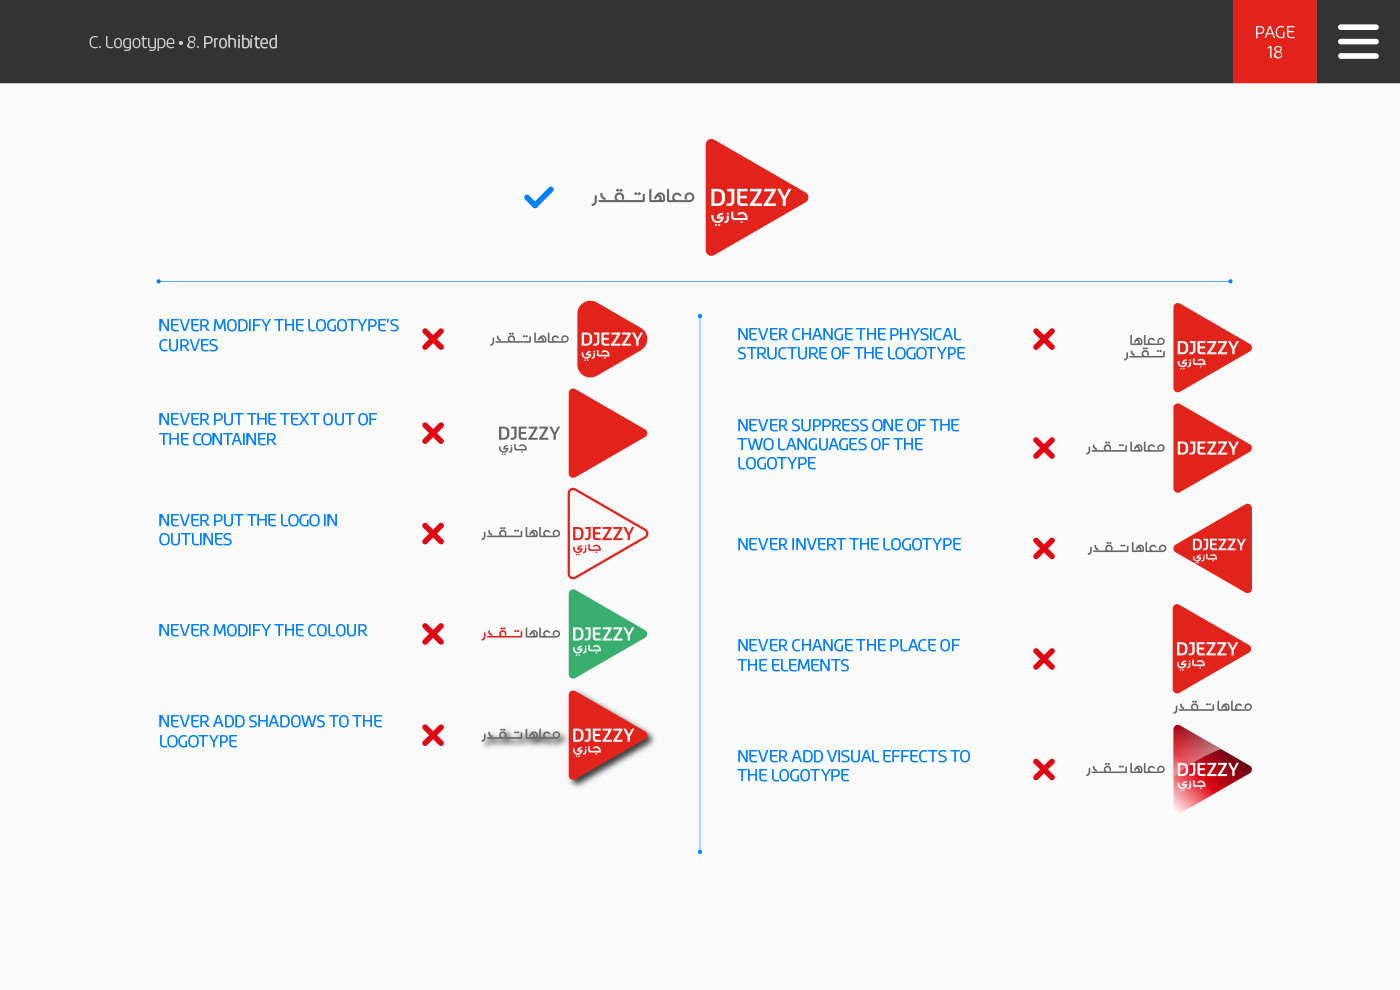Select the green Djezzy logo example
This screenshot has height=990, width=1400.
coord(607,634)
